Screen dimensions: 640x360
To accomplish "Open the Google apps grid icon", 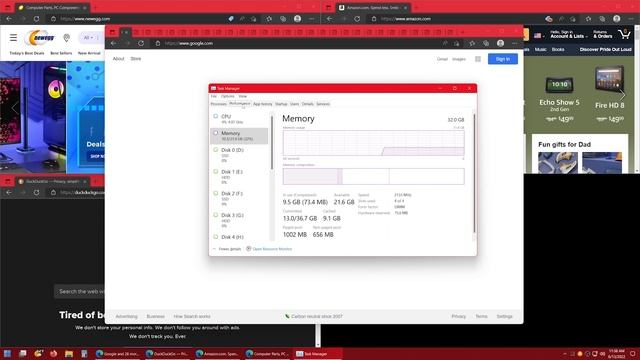I will pos(478,59).
